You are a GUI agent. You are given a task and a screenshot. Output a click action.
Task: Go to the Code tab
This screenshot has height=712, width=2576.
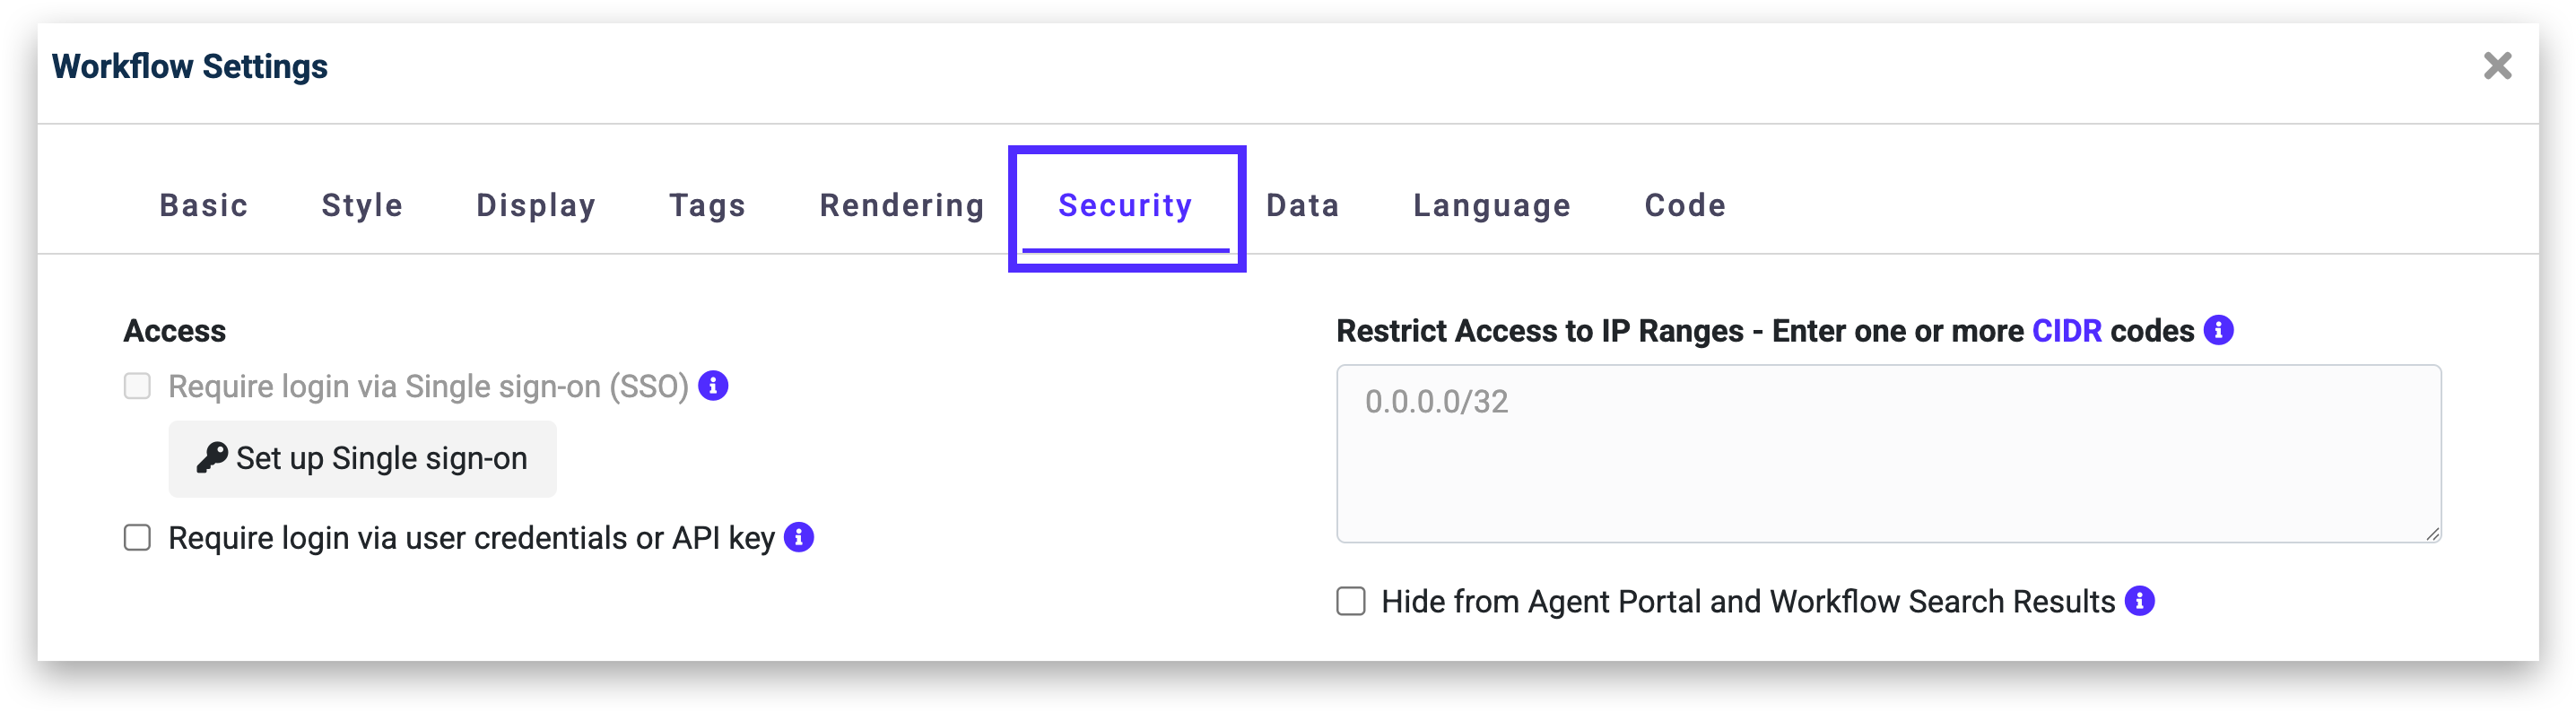tap(1685, 205)
